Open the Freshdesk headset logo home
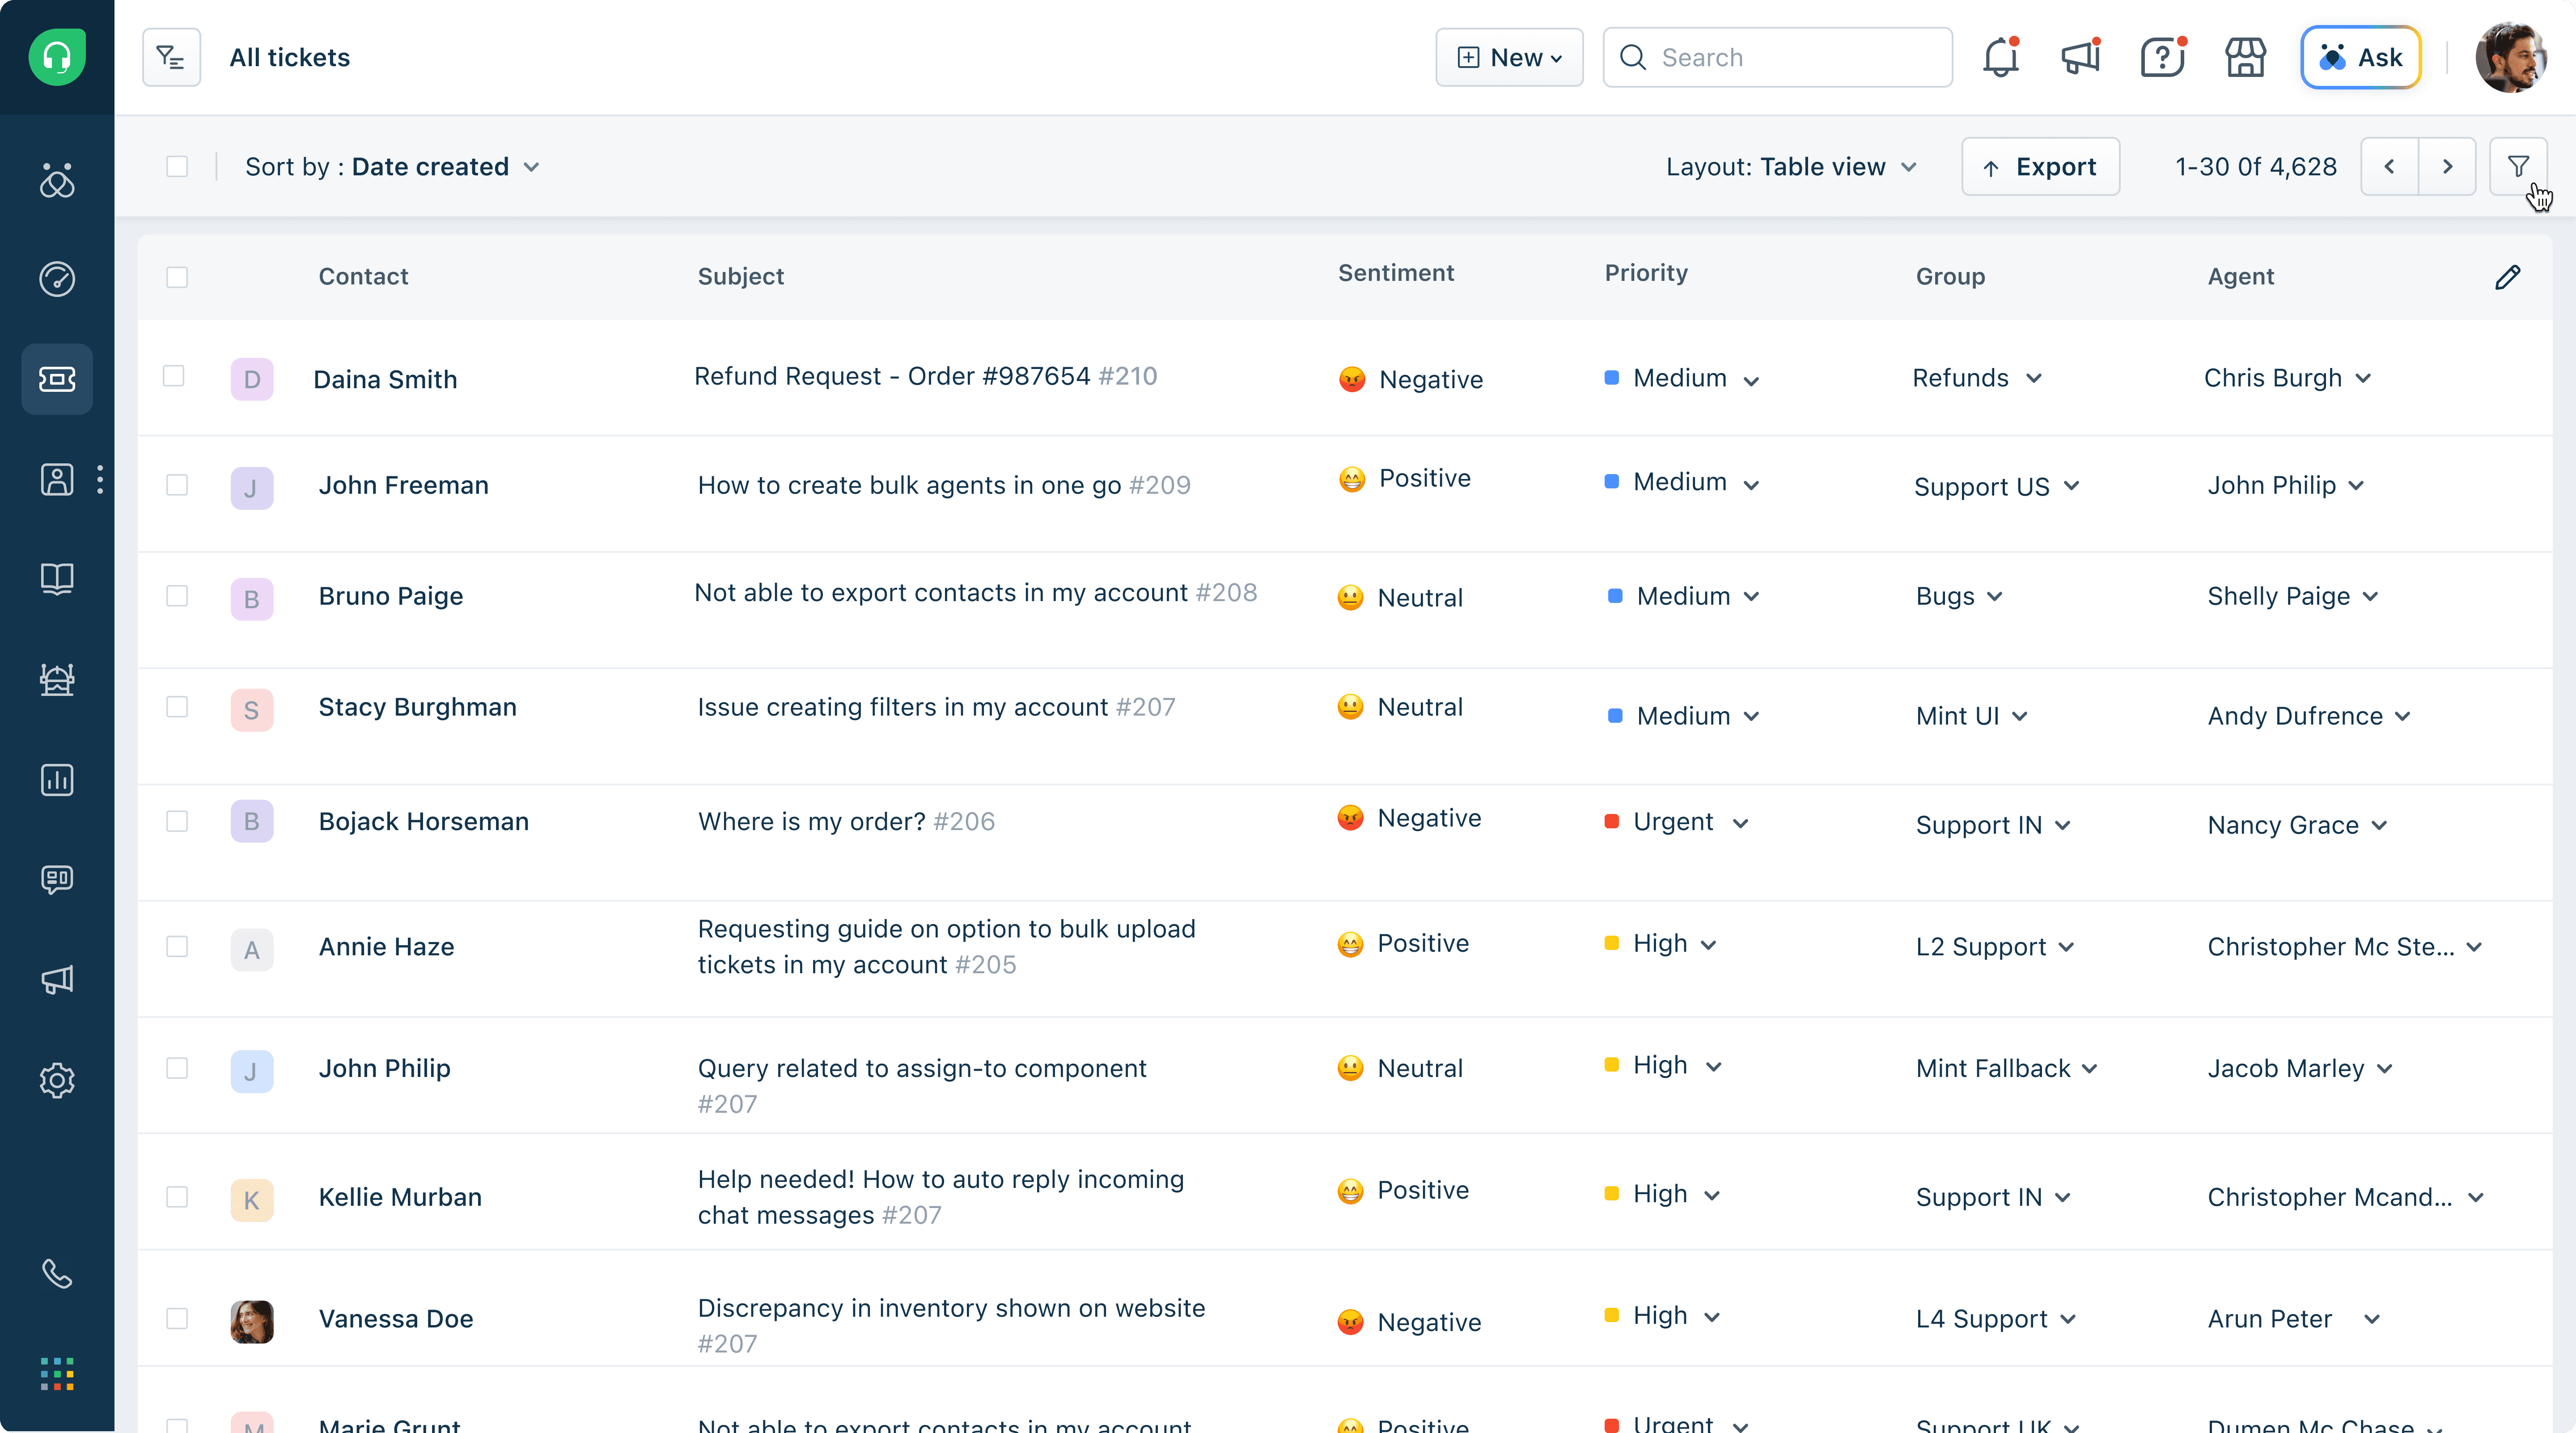Screen dimensions: 2576x1433 pyautogui.click(x=57, y=57)
